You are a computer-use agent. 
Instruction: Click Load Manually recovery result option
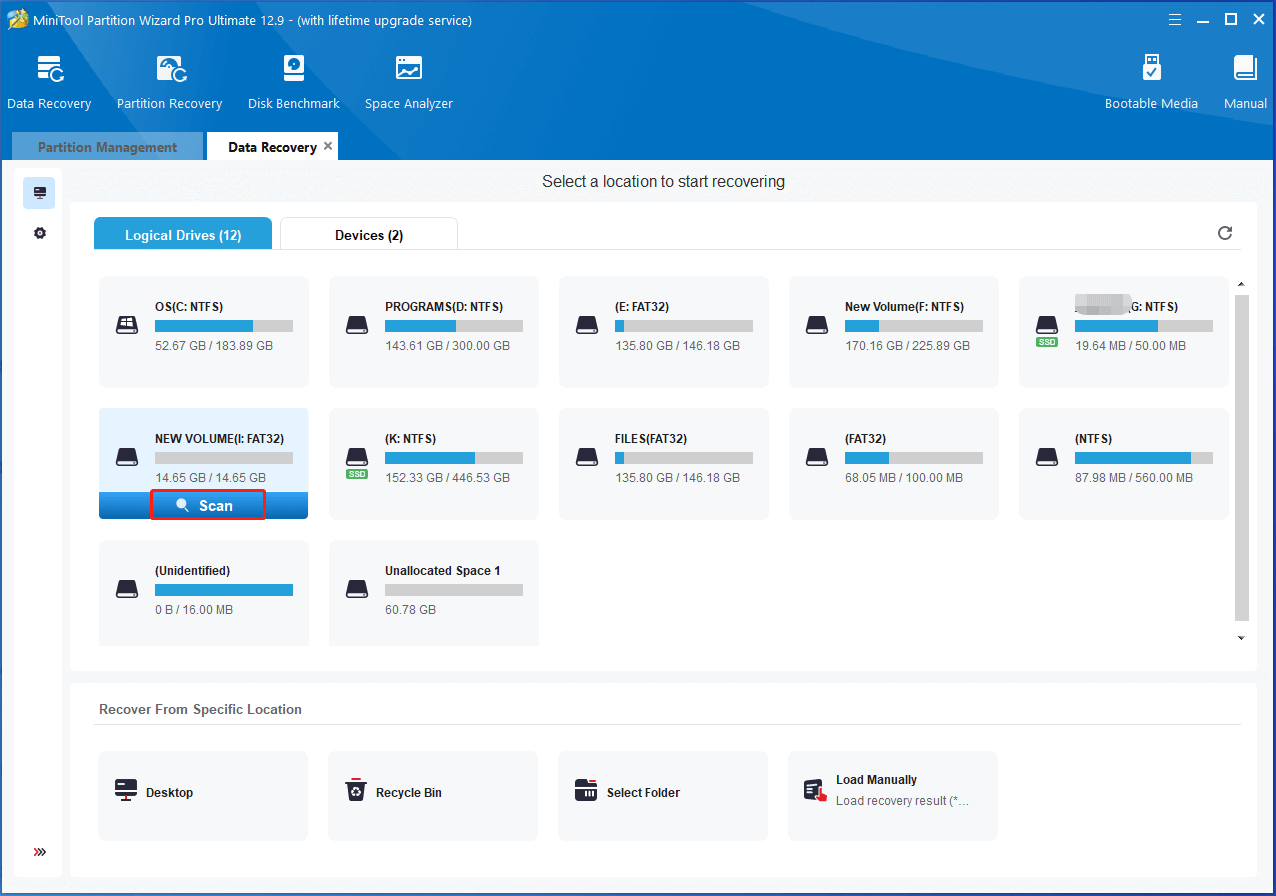click(892, 790)
